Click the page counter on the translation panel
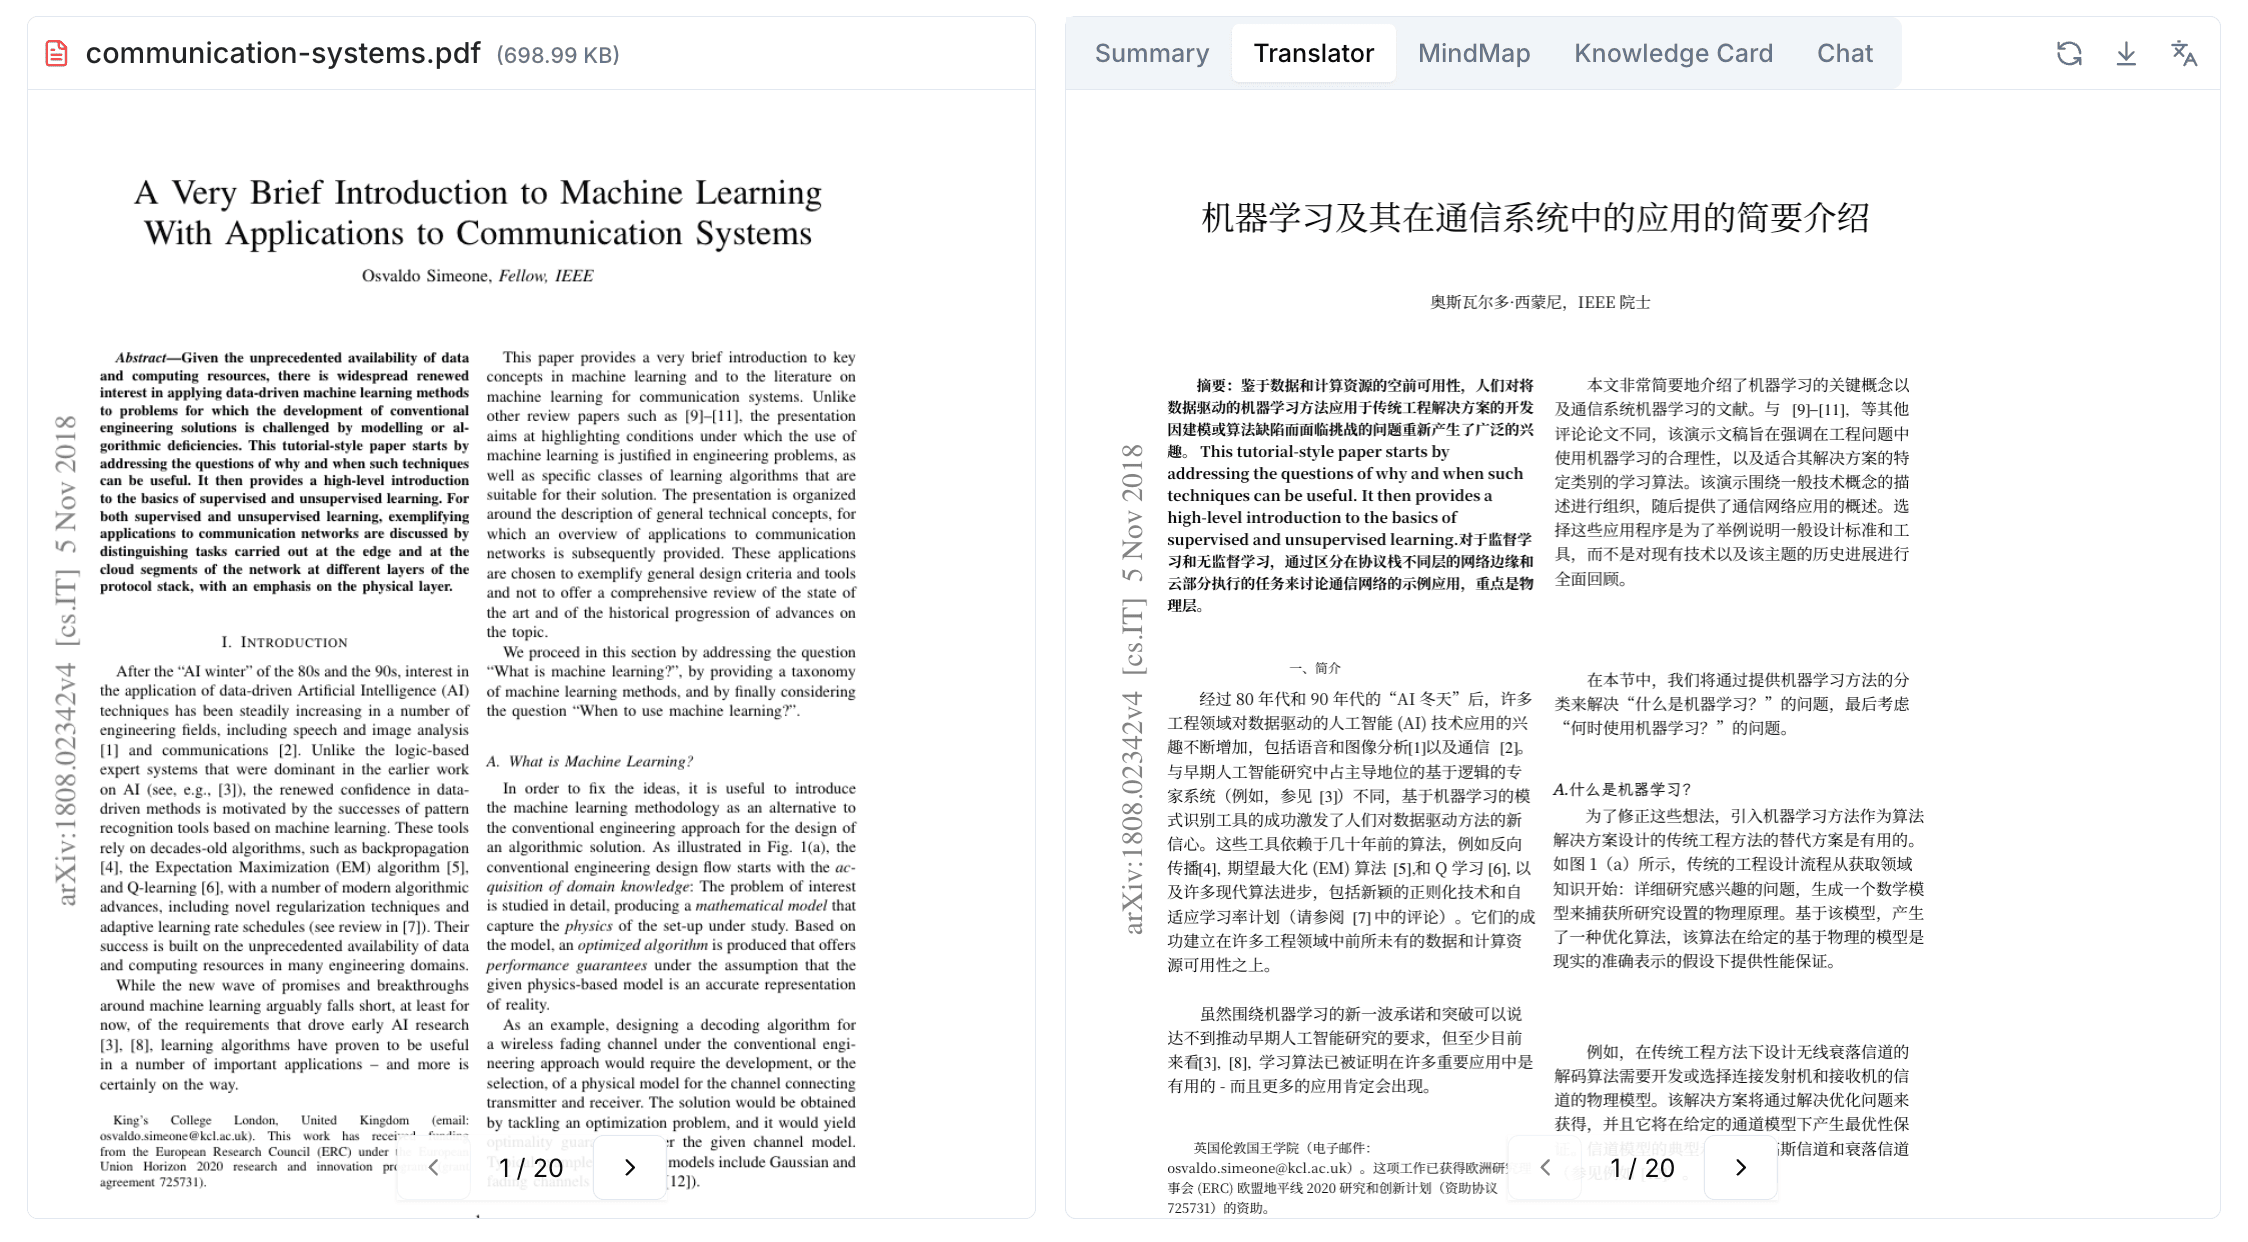 [1643, 1166]
